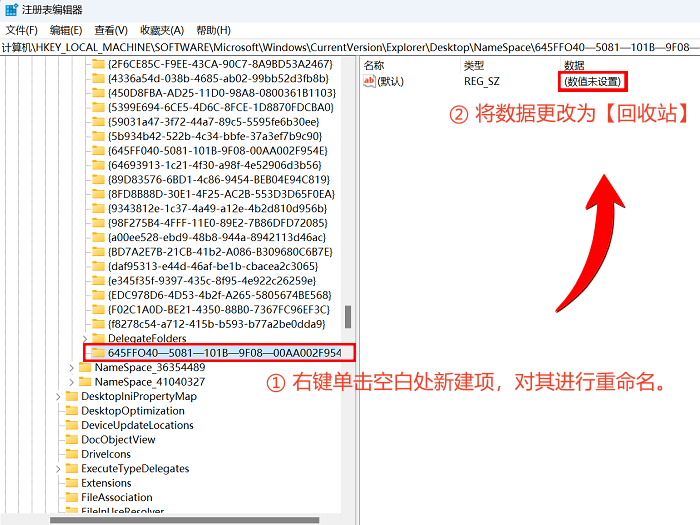Select the Extensions key
The width and height of the screenshot is (700, 525).
[x=106, y=483]
